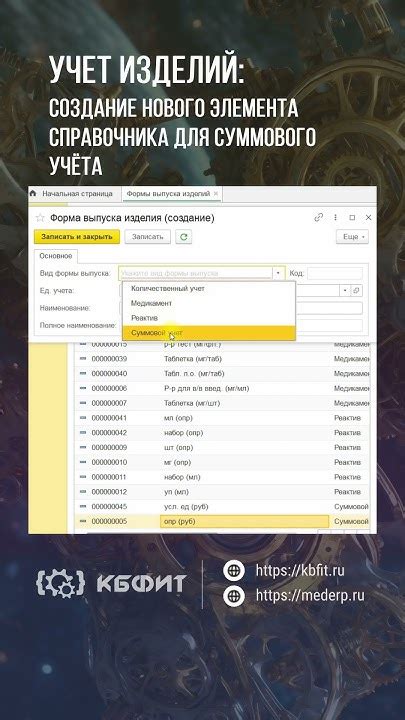Click the Код input field
The width and height of the screenshot is (405, 720).
click(335, 274)
